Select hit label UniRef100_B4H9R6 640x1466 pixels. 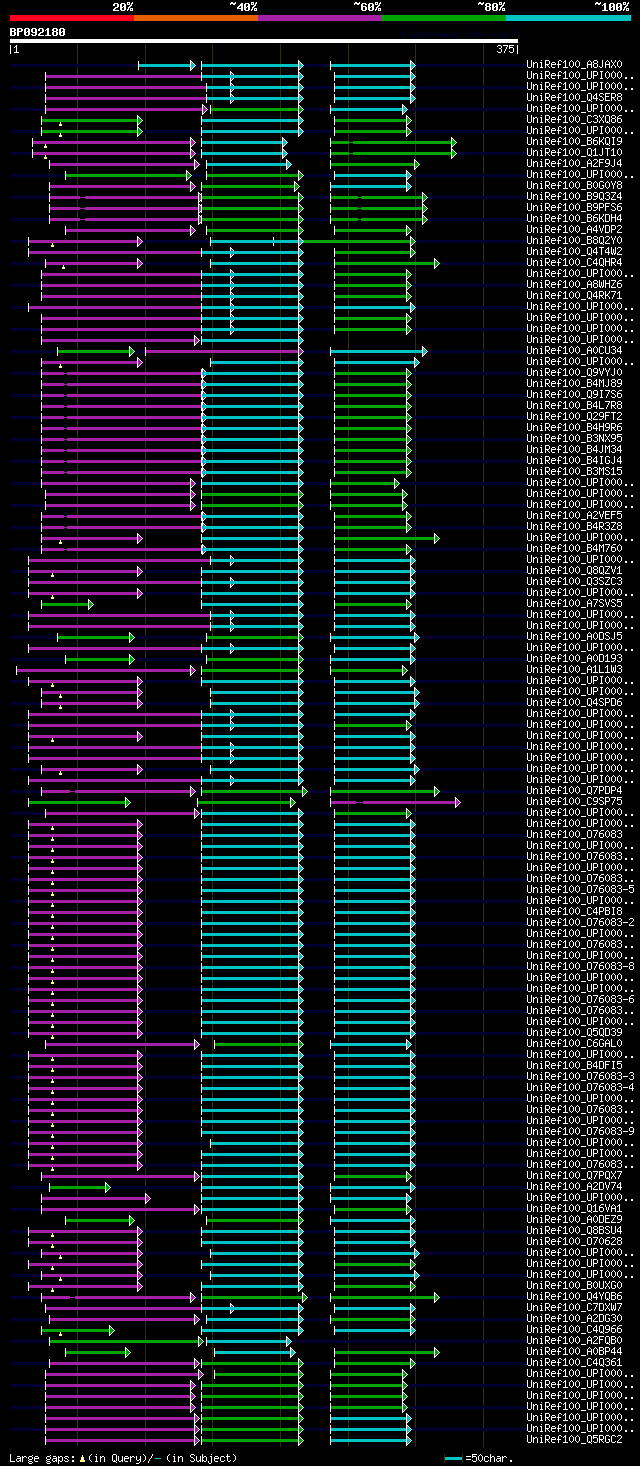(575, 428)
